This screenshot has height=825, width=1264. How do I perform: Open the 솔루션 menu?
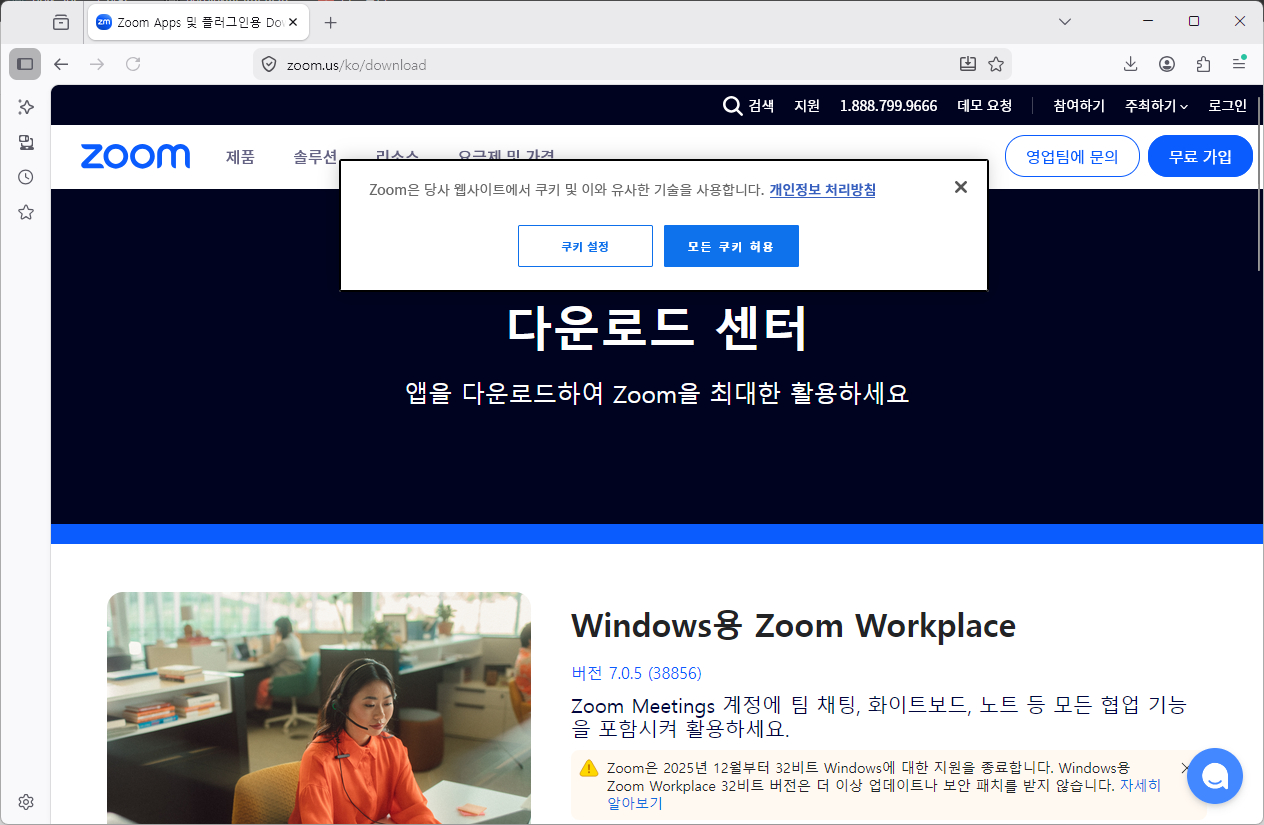pyautogui.click(x=315, y=157)
